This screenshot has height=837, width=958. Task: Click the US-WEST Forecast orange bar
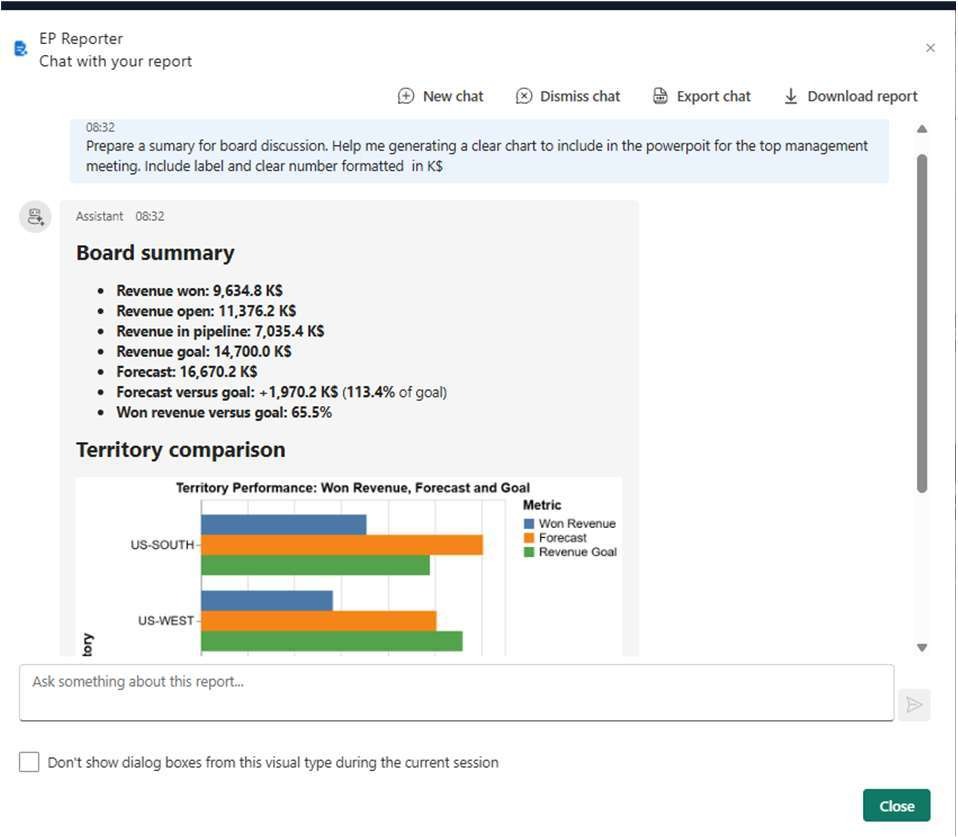[x=318, y=621]
